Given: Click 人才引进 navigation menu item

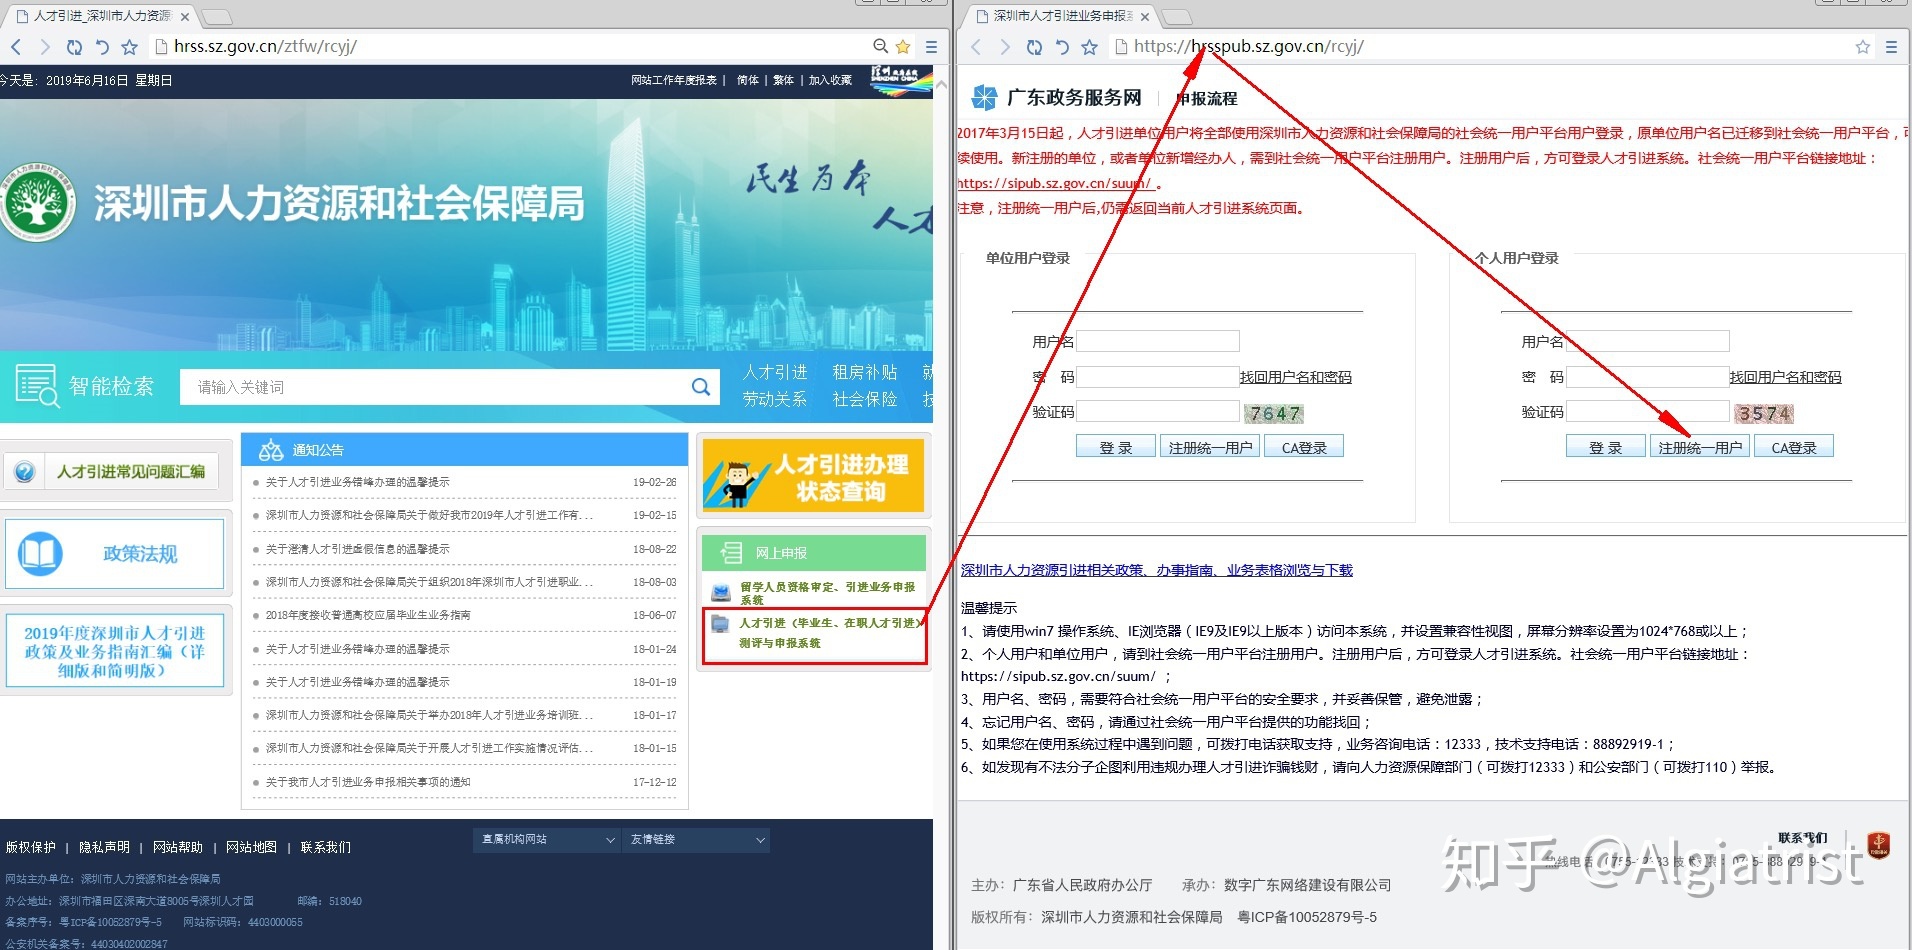Looking at the screenshot, I should [x=775, y=372].
